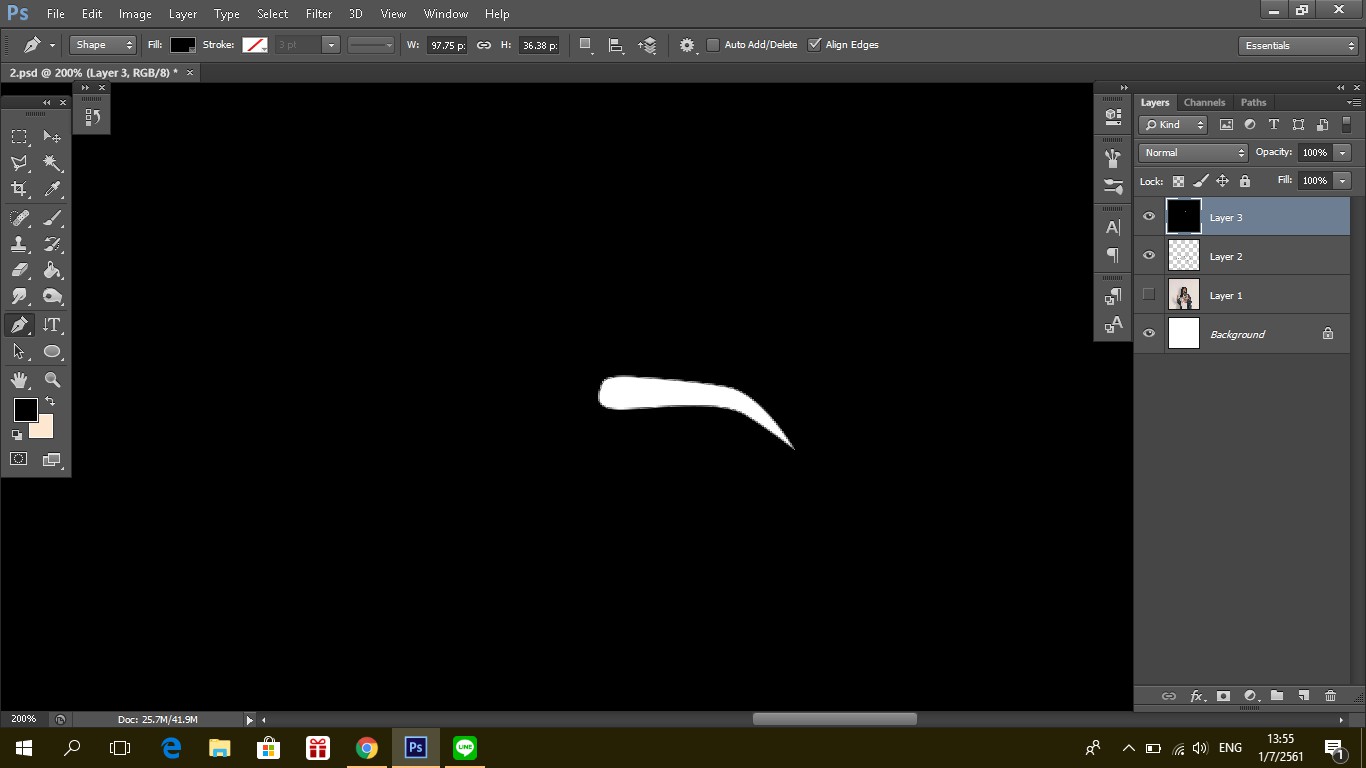The height and width of the screenshot is (768, 1366).
Task: Click the foreground color swatch
Action: [25, 409]
